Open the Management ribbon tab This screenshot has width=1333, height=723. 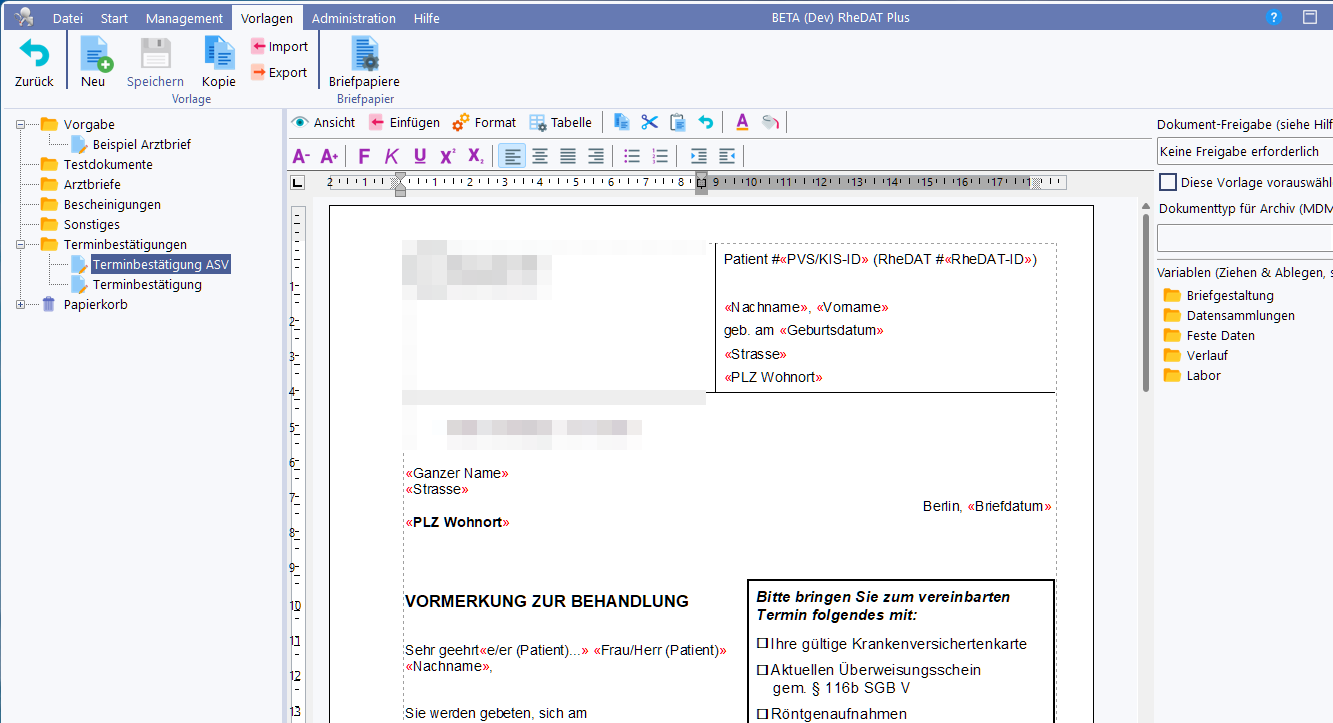click(x=184, y=18)
